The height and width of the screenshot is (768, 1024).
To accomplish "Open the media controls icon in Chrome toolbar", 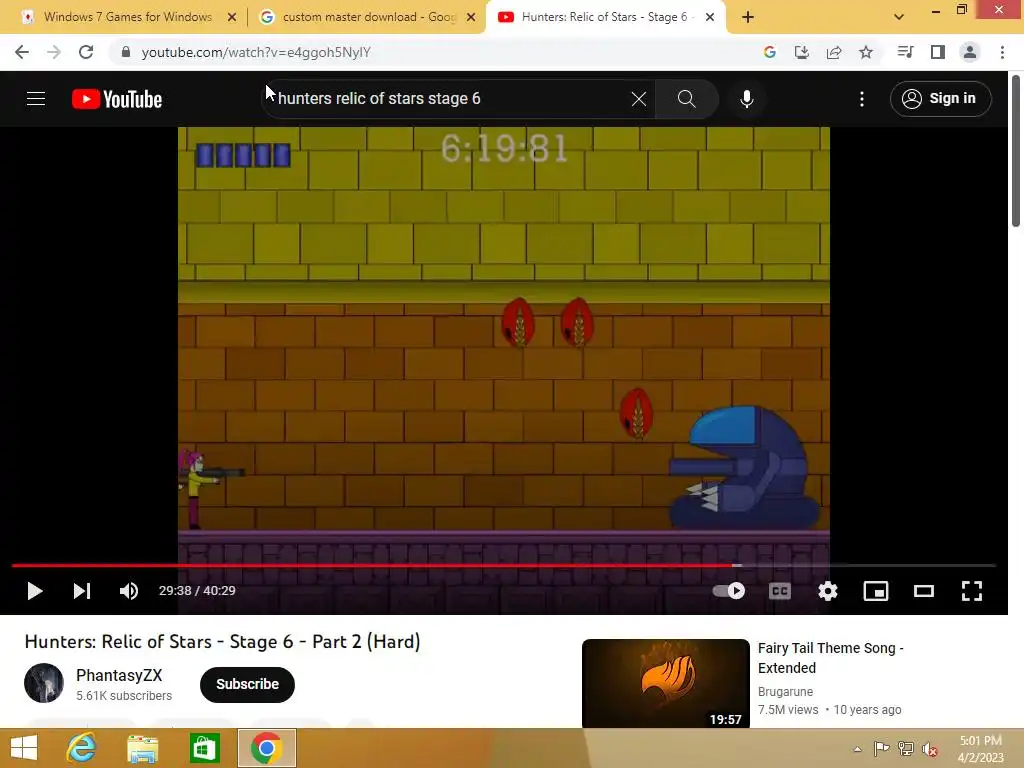I will click(x=905, y=52).
